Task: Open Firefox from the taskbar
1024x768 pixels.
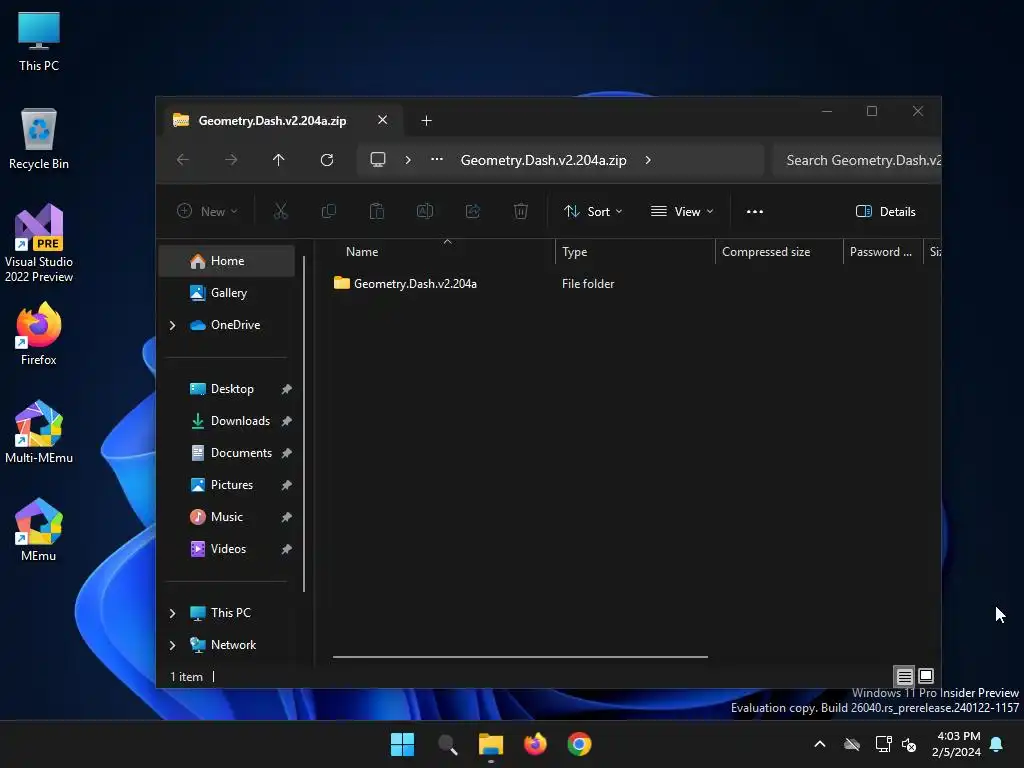Action: [x=536, y=744]
